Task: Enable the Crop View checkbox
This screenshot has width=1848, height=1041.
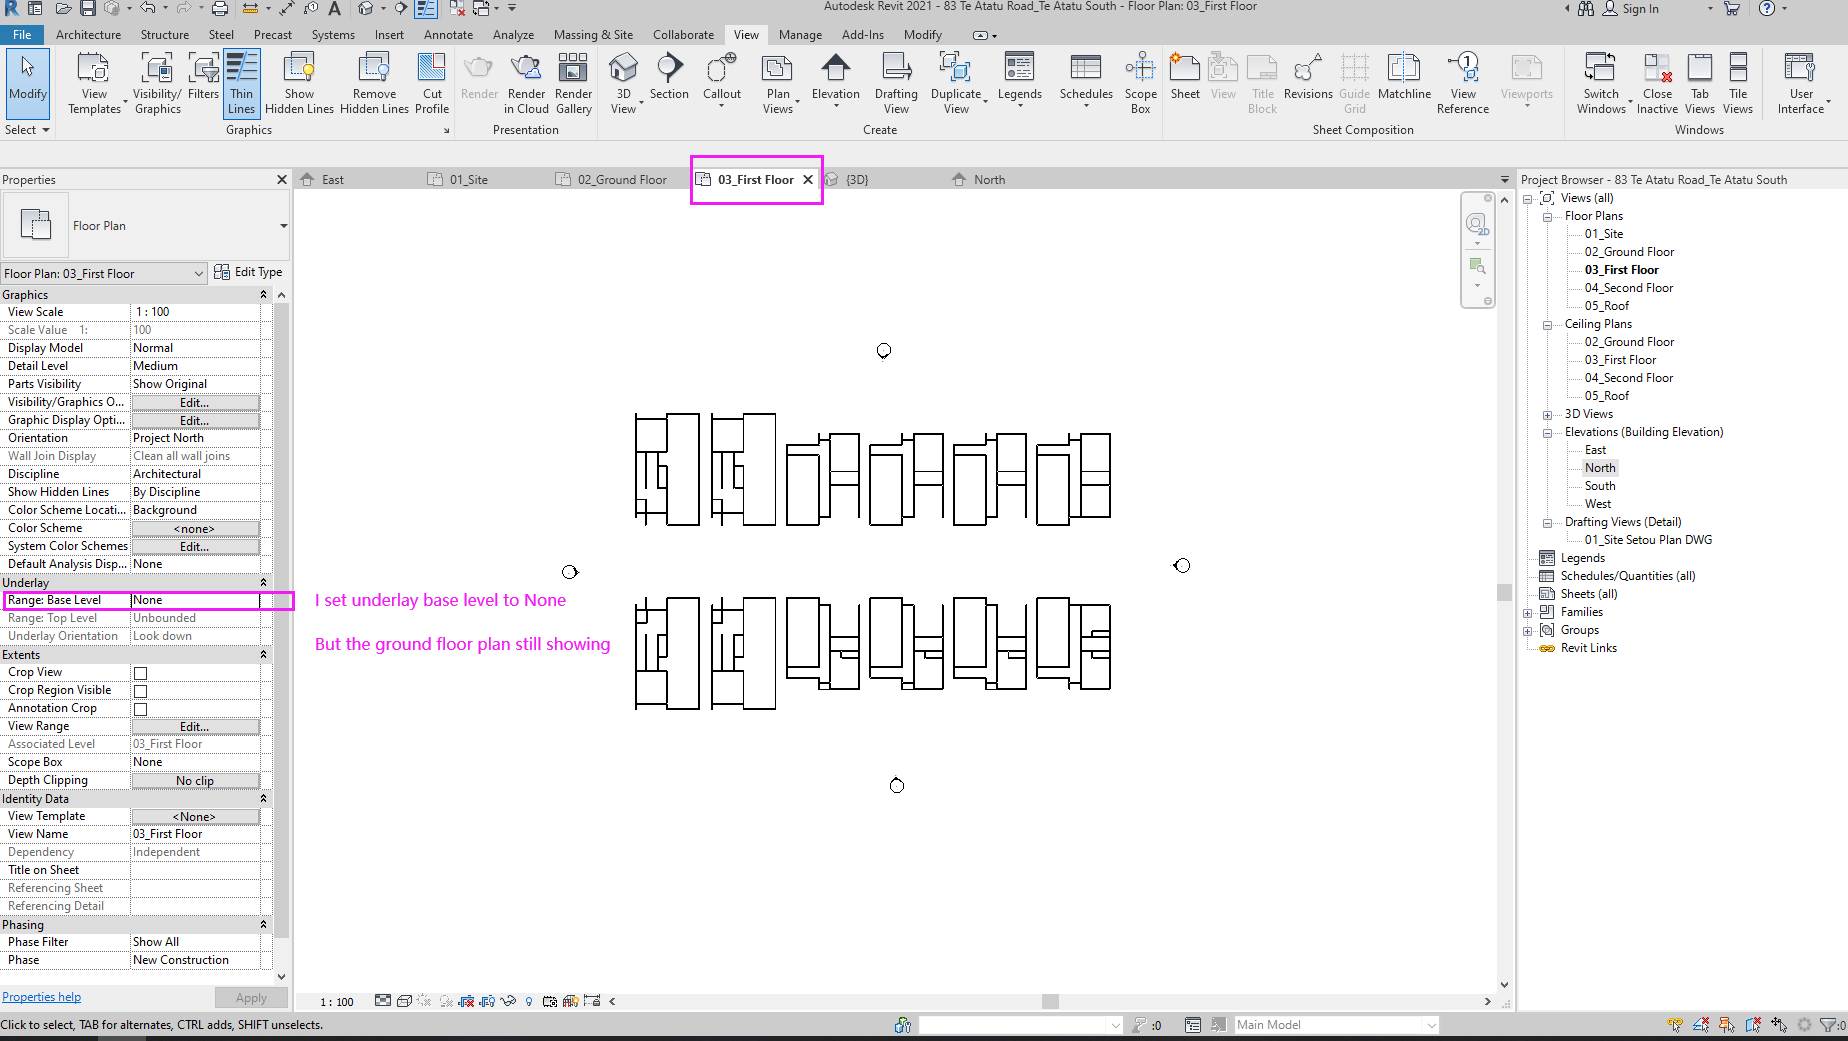Action: [139, 672]
